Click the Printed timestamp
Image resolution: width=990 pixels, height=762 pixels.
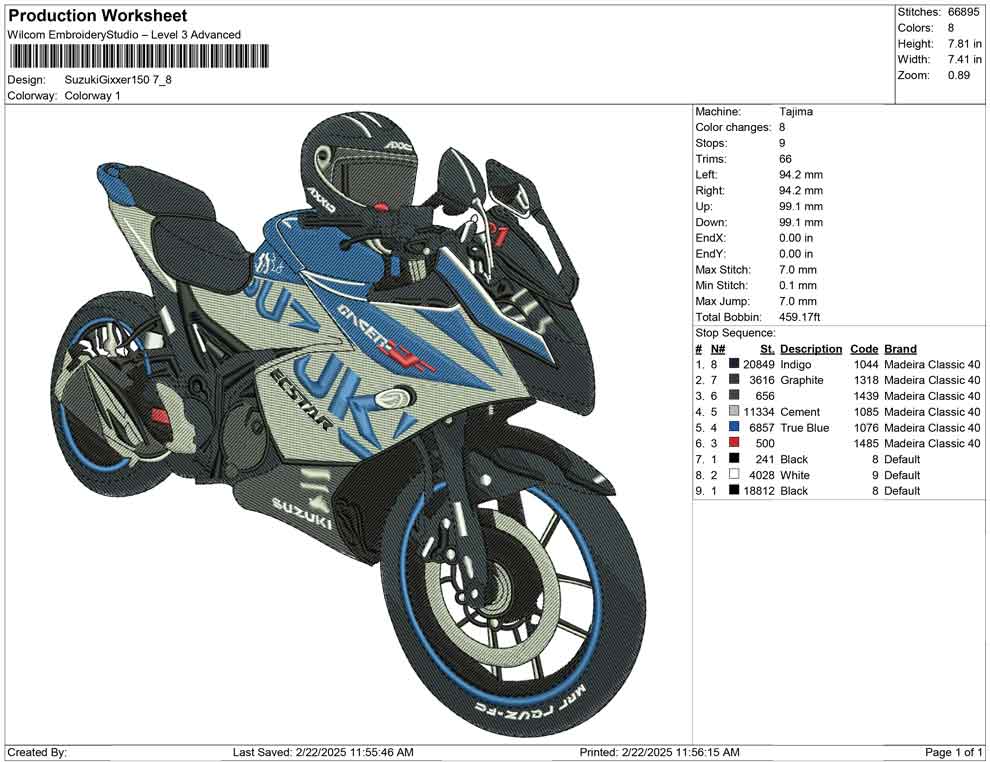coord(659,752)
